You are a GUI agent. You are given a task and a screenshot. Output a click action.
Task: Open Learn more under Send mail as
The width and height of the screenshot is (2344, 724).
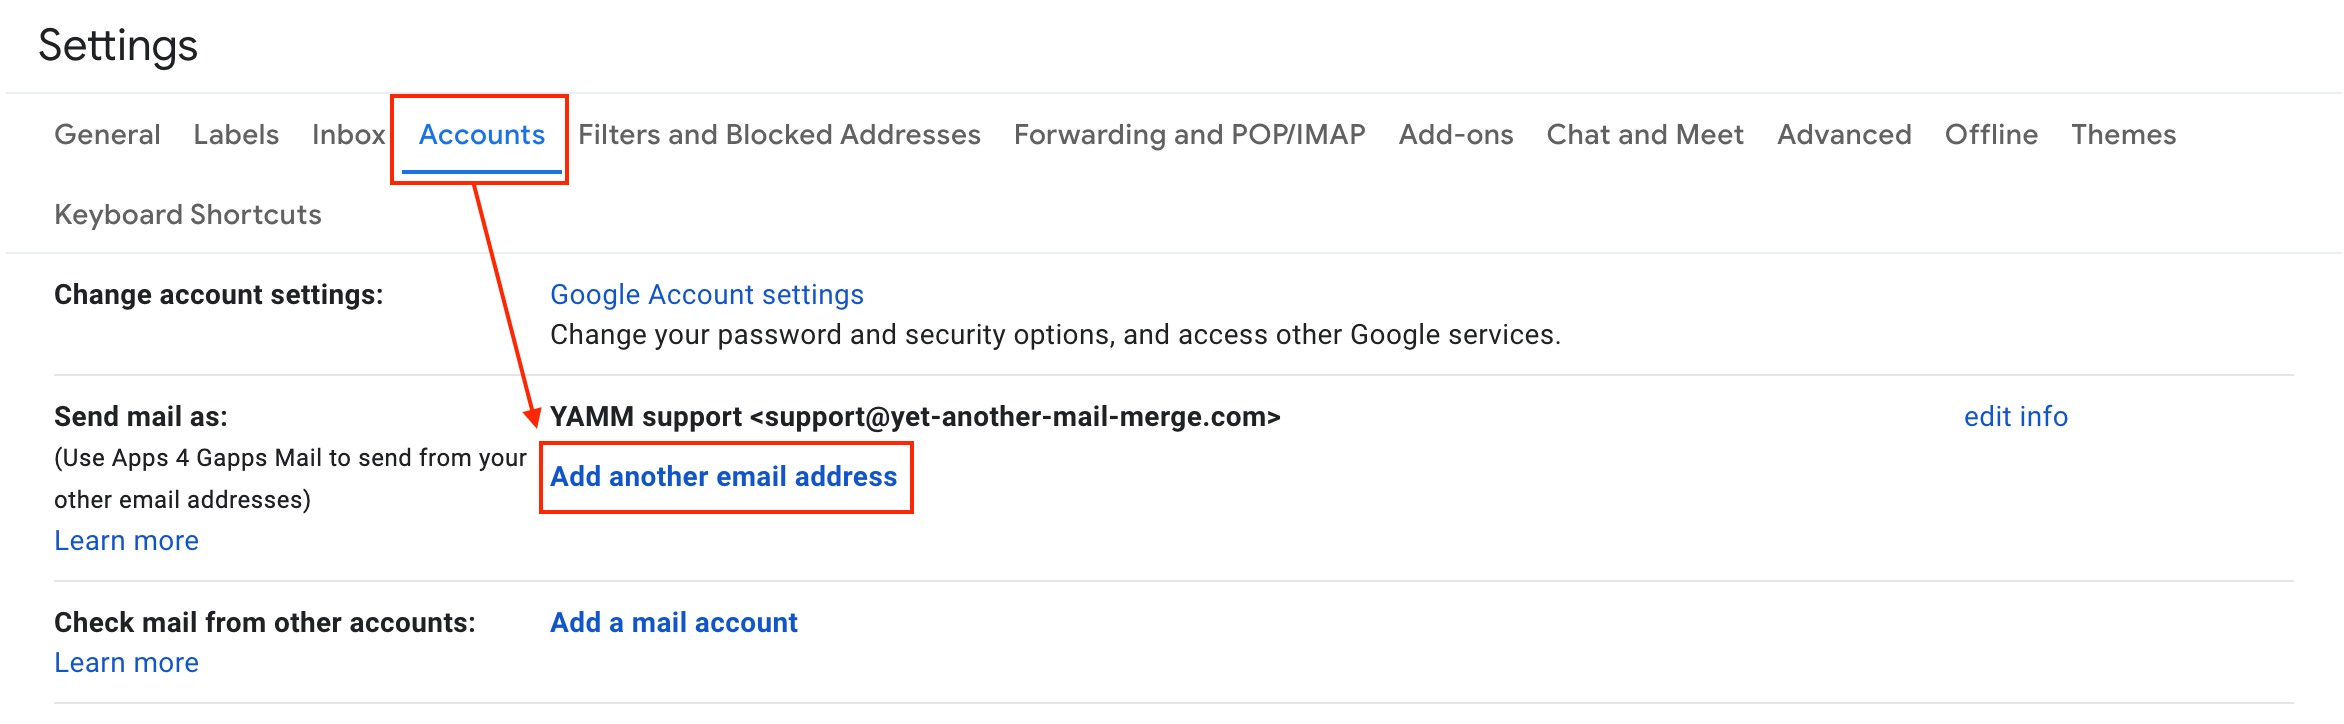point(126,541)
